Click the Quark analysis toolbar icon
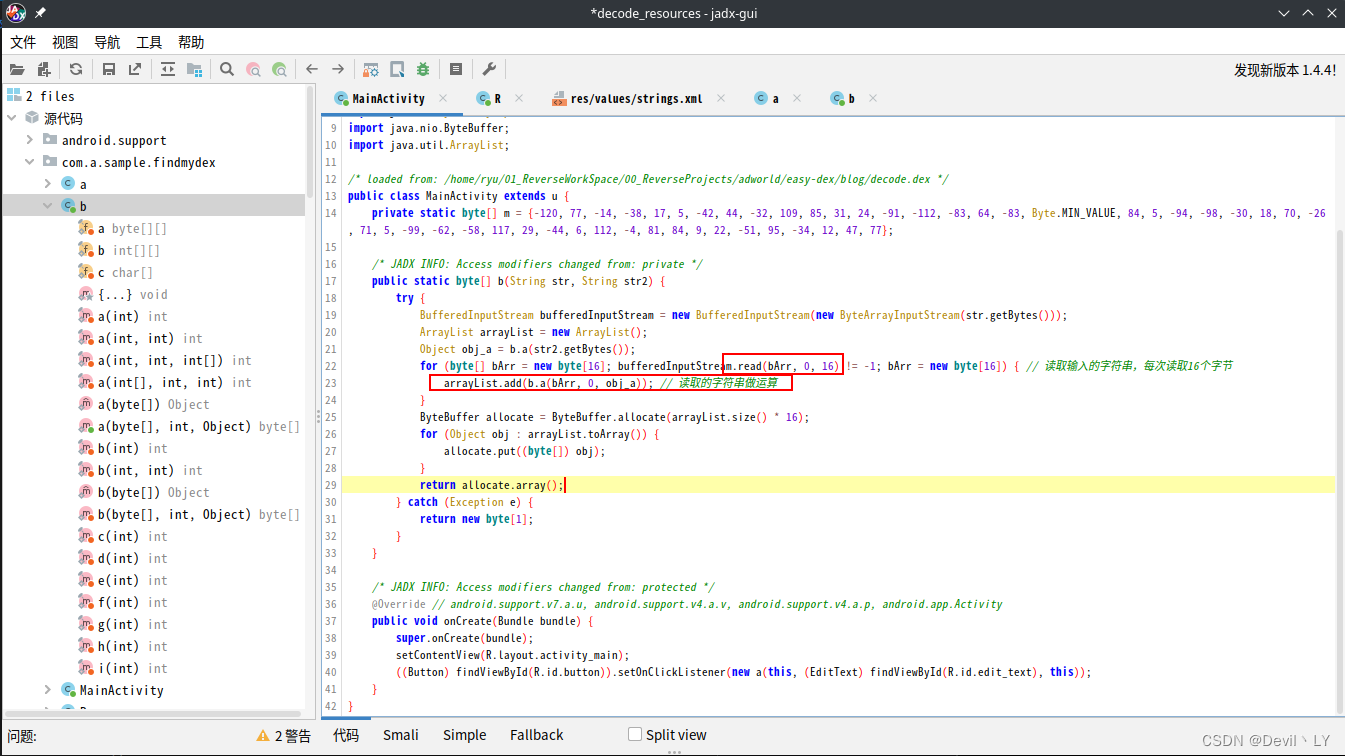This screenshot has width=1345, height=756. pyautogui.click(x=397, y=69)
